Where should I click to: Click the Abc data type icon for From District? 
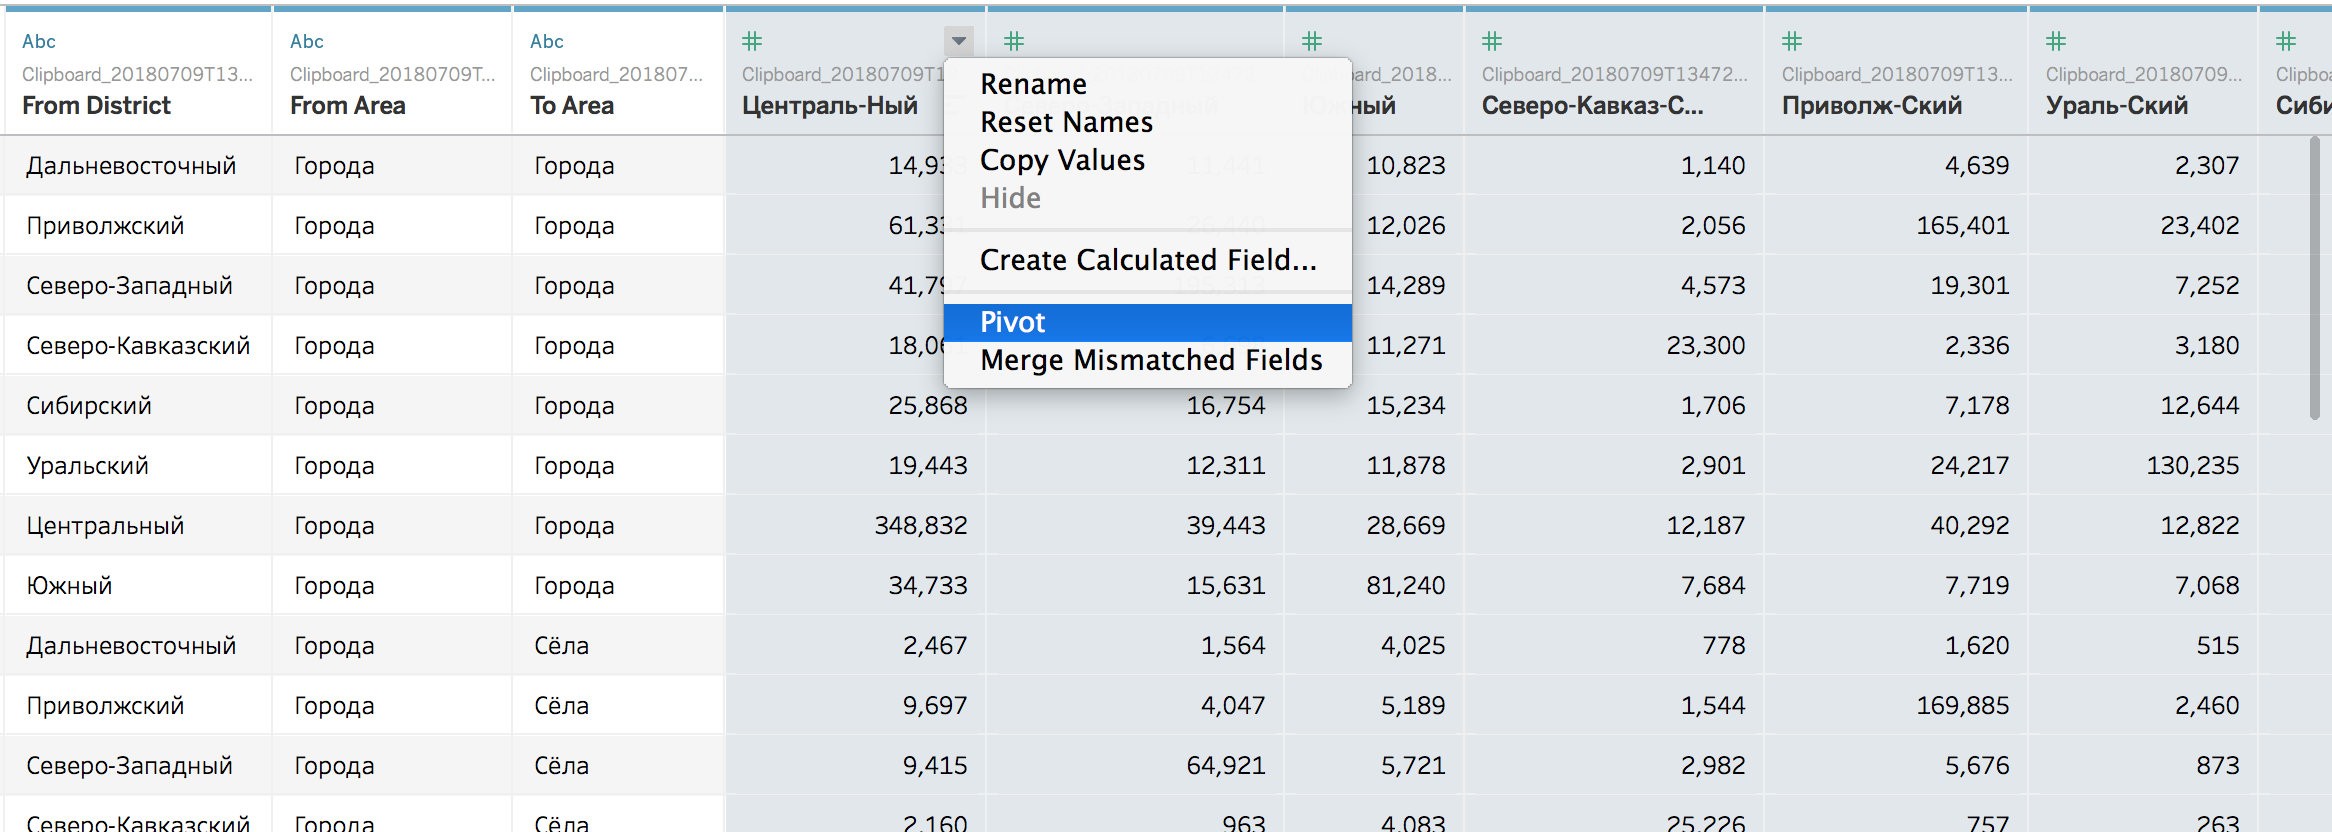39,42
